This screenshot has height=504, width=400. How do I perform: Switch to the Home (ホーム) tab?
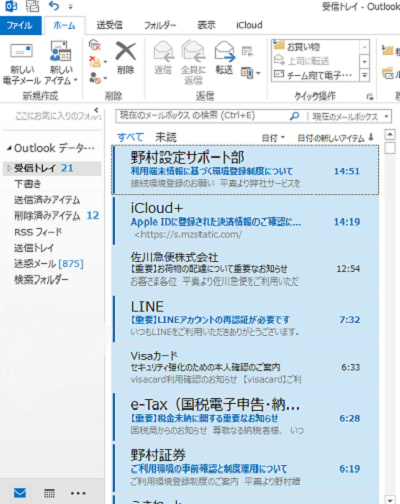click(64, 25)
